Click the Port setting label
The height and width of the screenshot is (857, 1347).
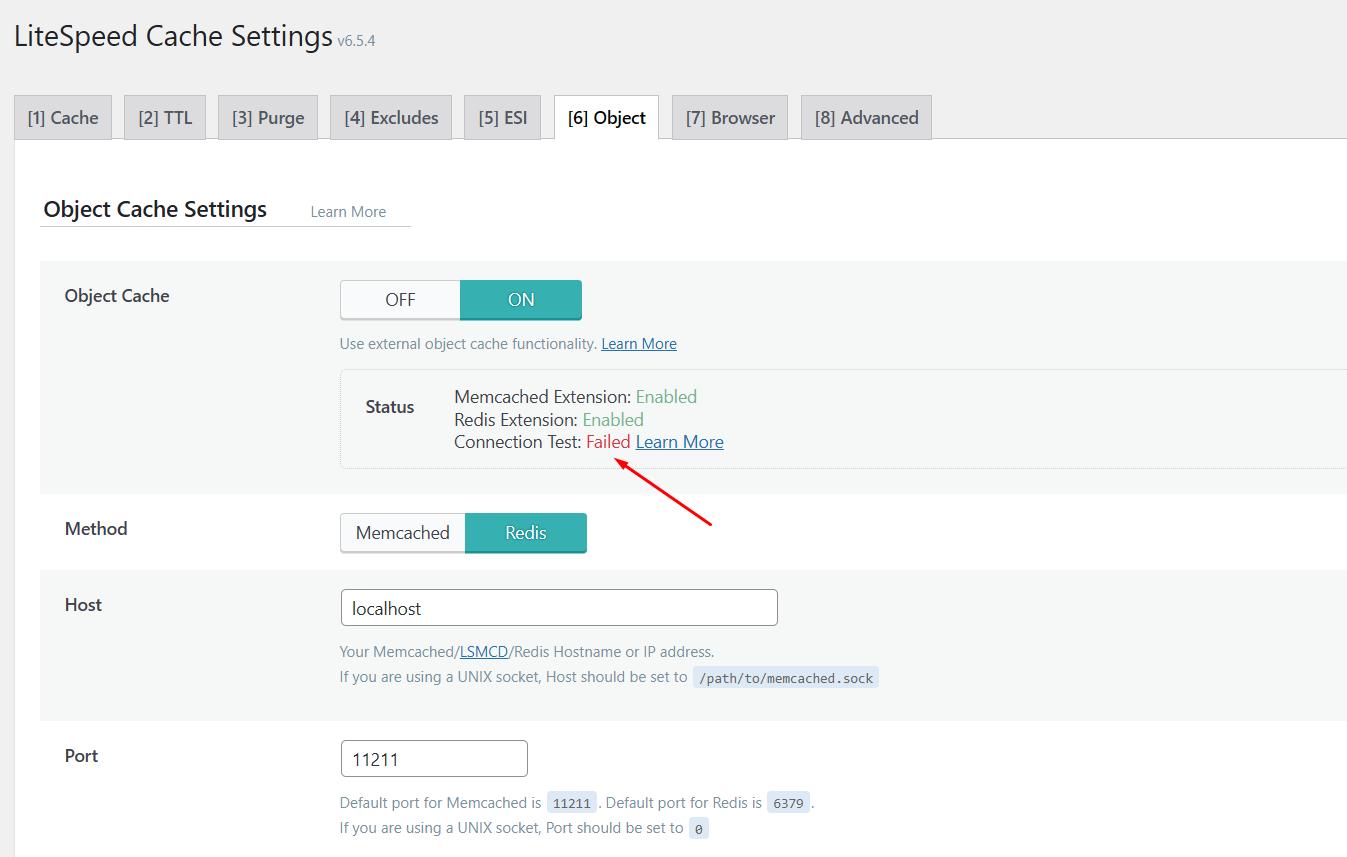pos(82,756)
